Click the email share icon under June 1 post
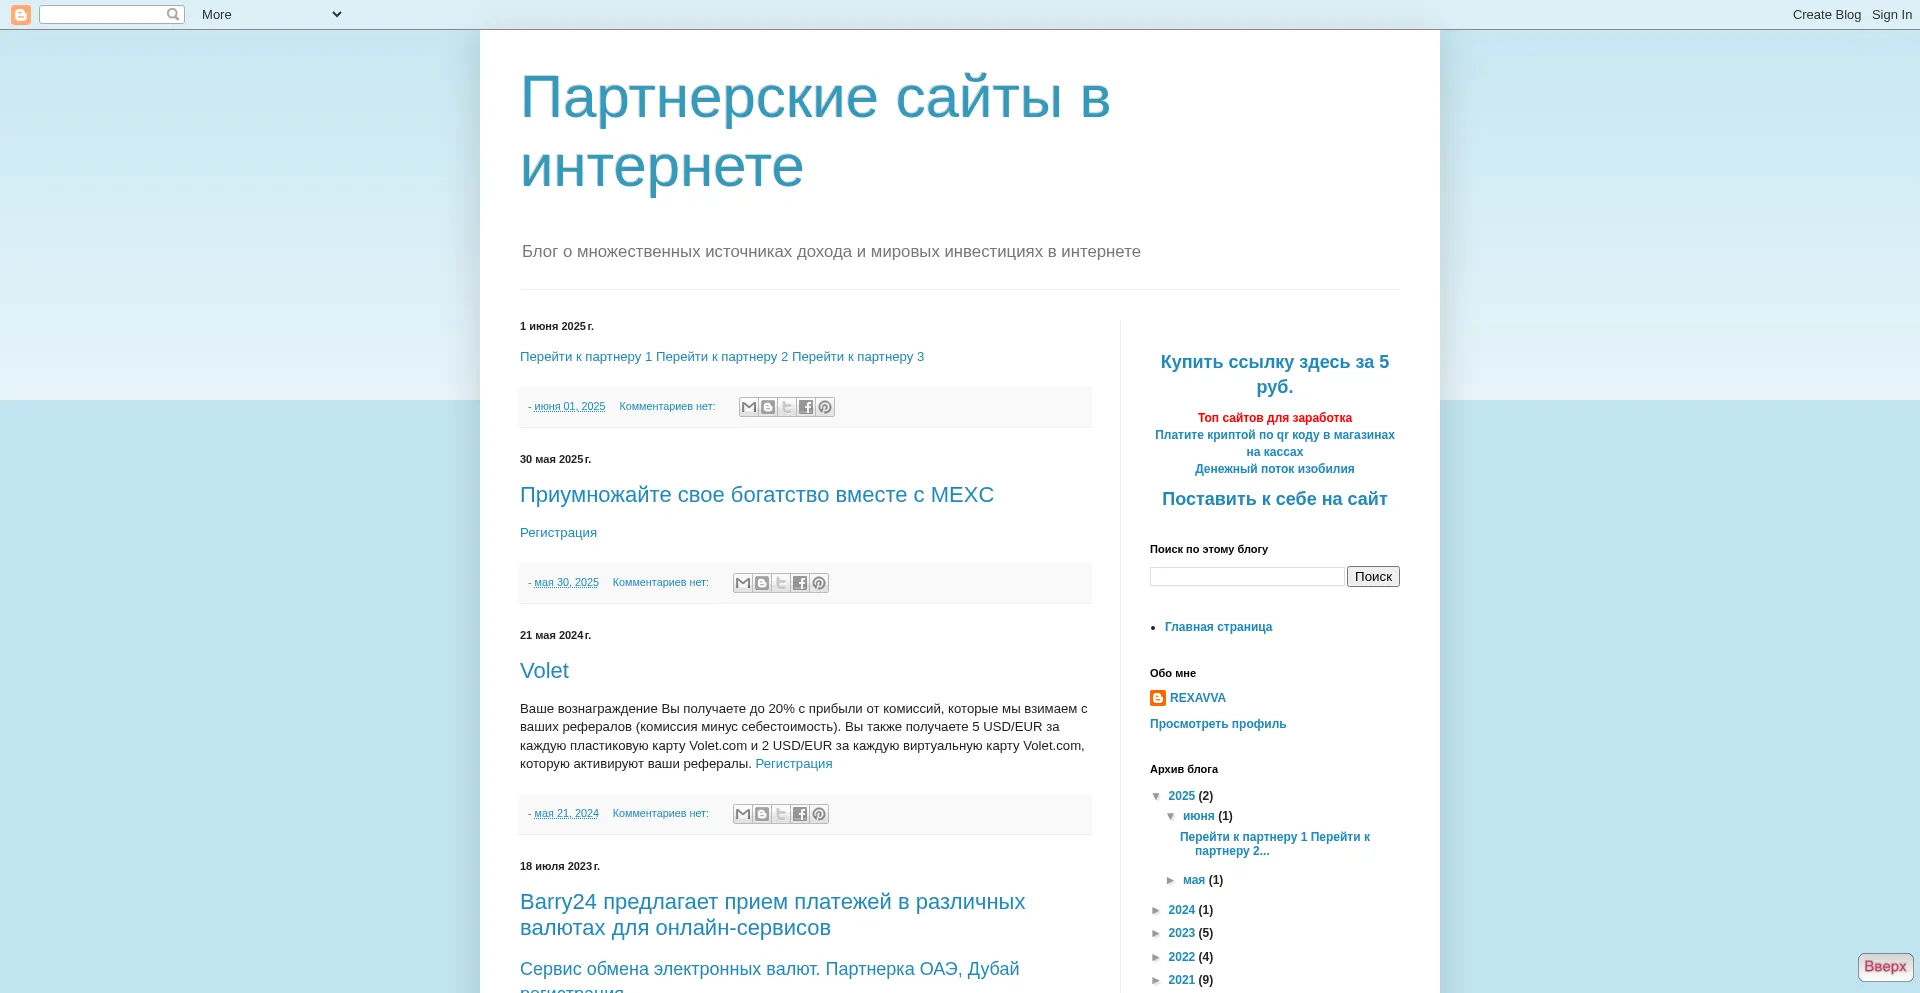Screen dimensions: 1920x993 click(748, 407)
